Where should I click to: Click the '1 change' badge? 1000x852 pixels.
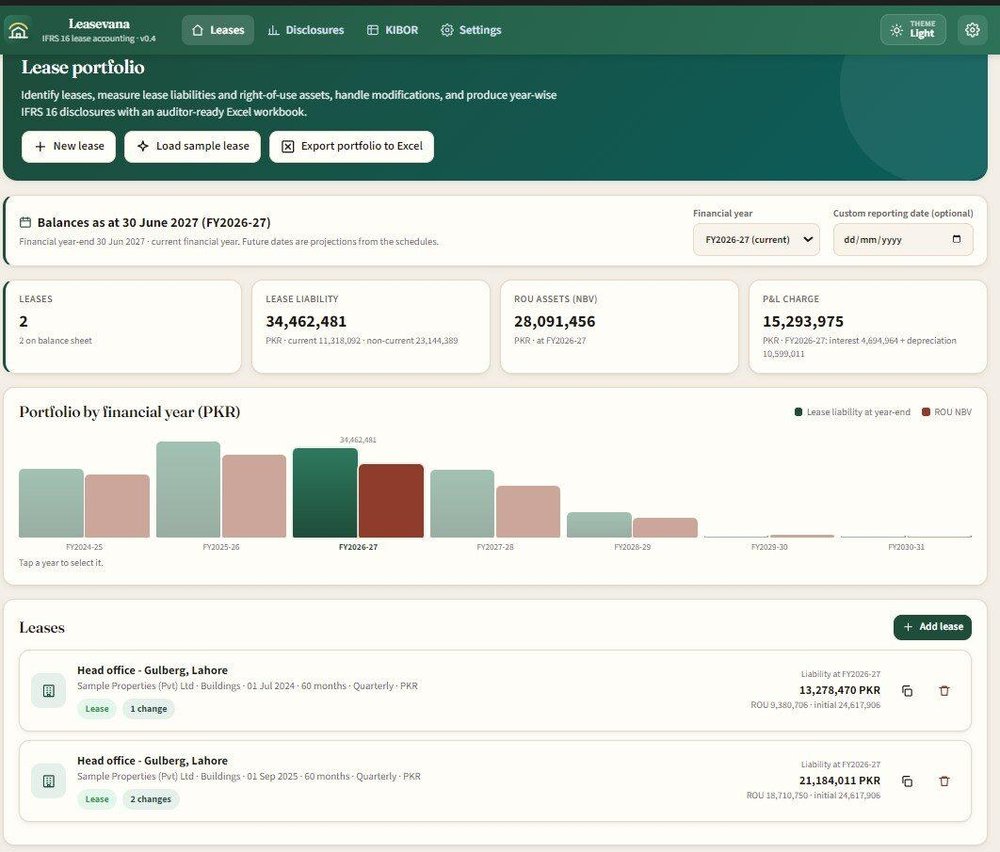(149, 709)
